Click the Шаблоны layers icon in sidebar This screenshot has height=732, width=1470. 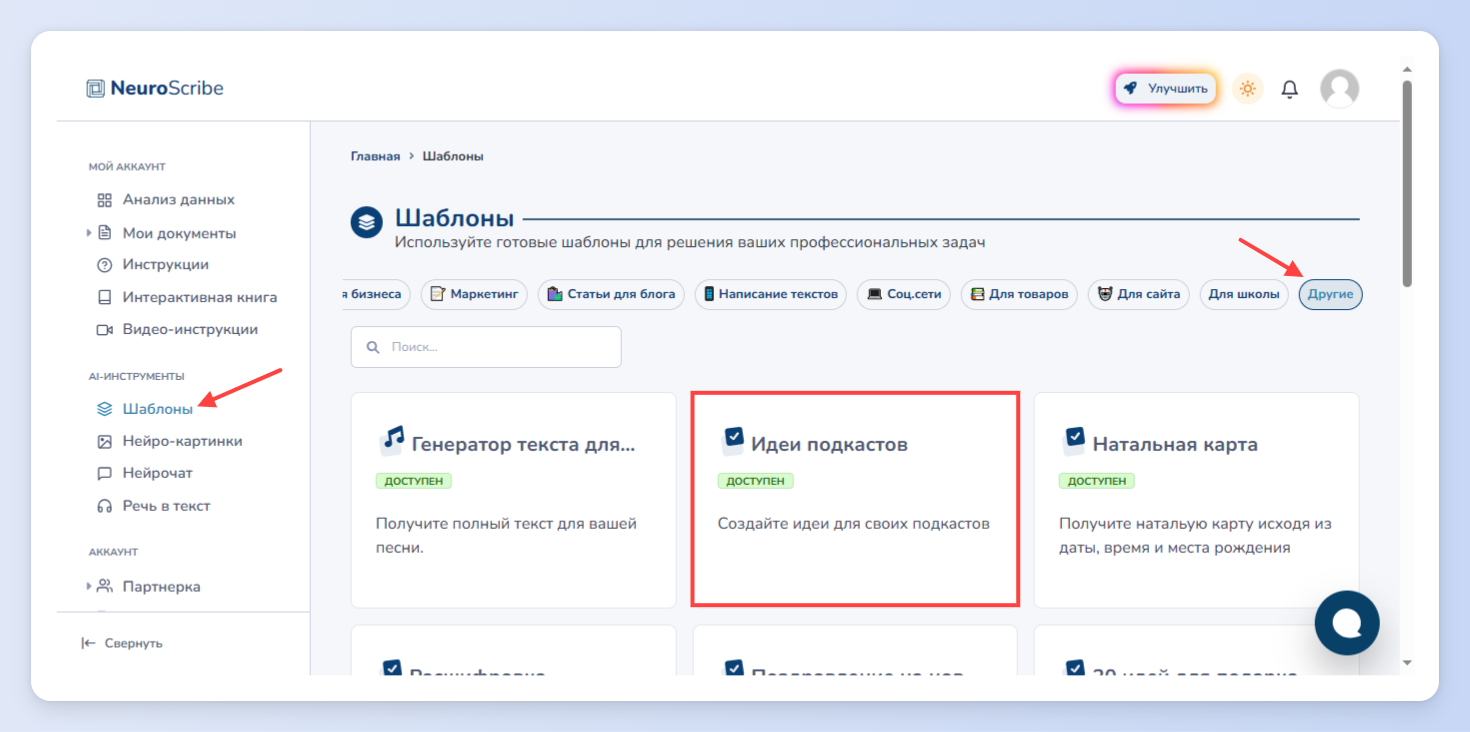[x=104, y=409]
